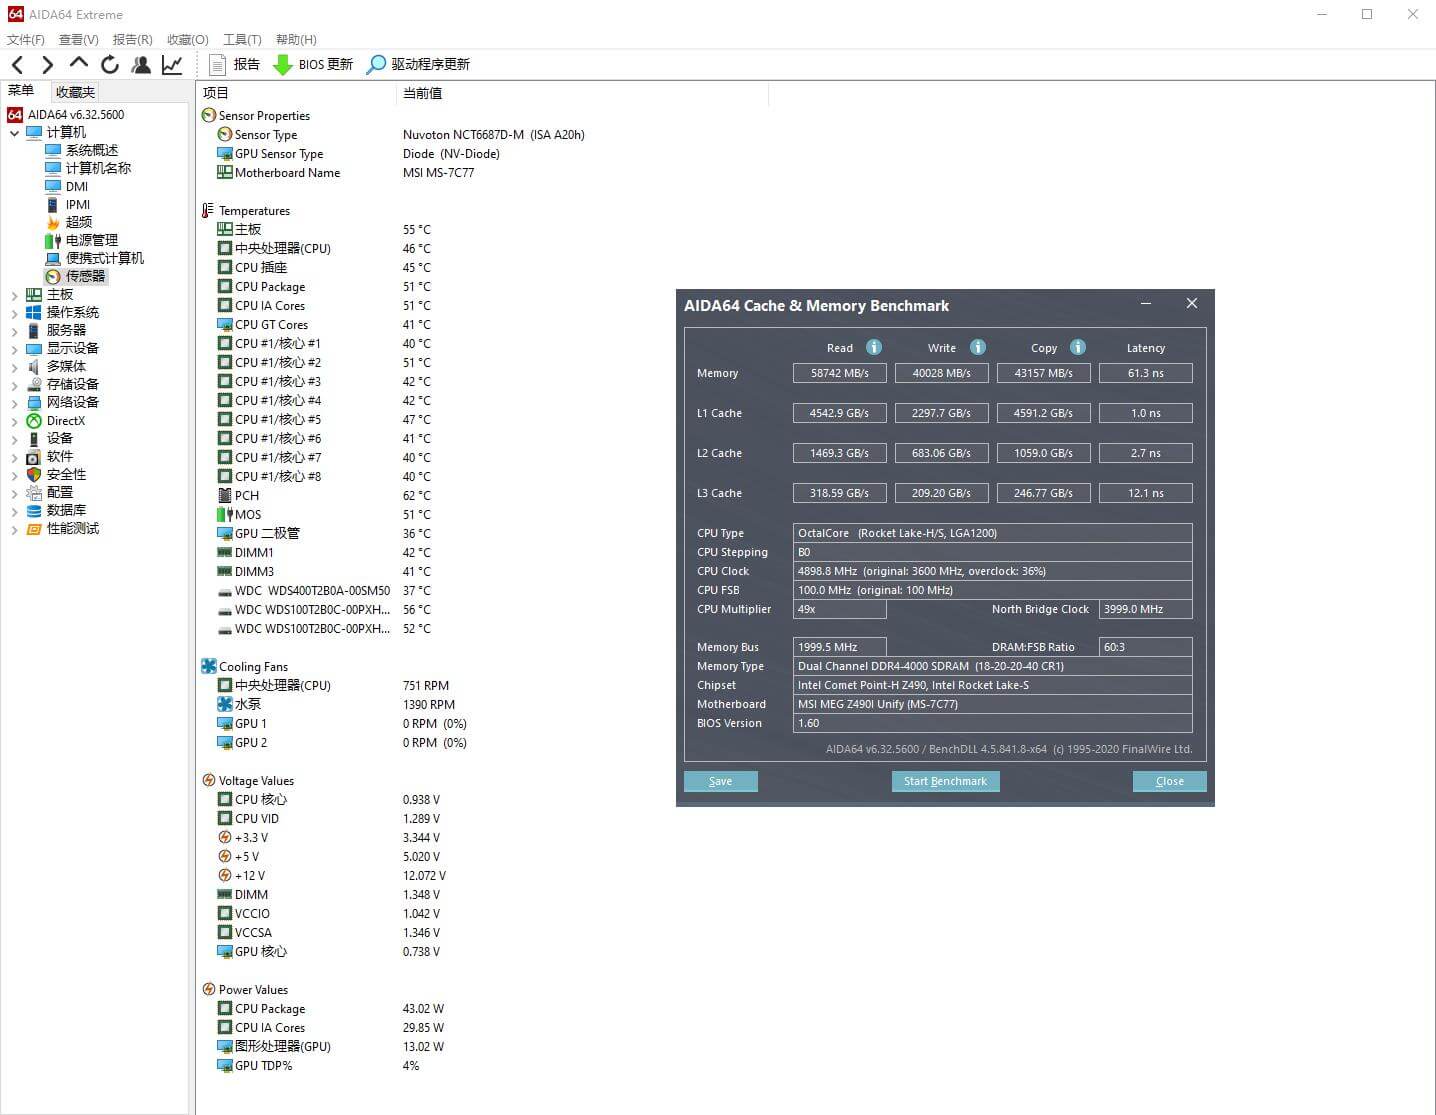Collapse the 计算机 tree node
The image size is (1436, 1115).
(x=14, y=133)
